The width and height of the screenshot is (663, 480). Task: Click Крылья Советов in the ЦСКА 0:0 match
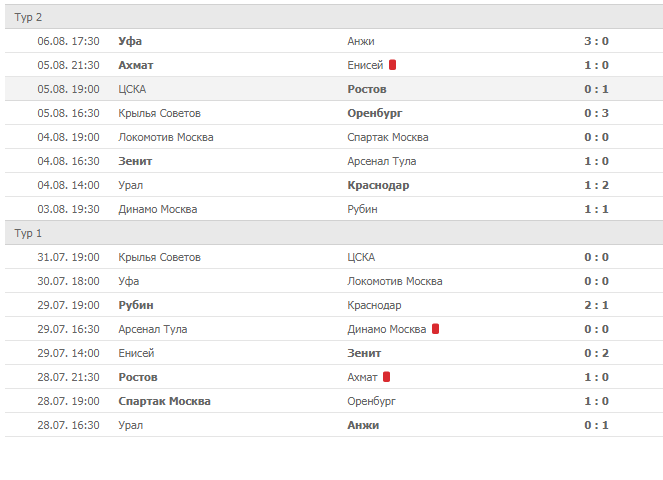(x=159, y=257)
